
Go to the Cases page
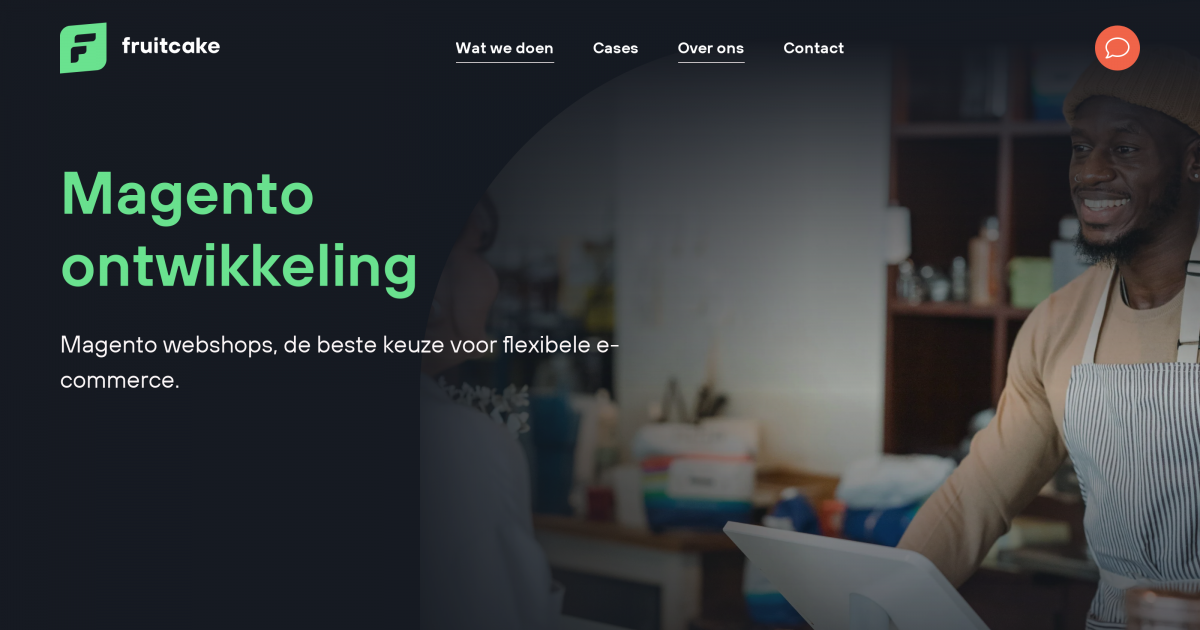point(615,48)
